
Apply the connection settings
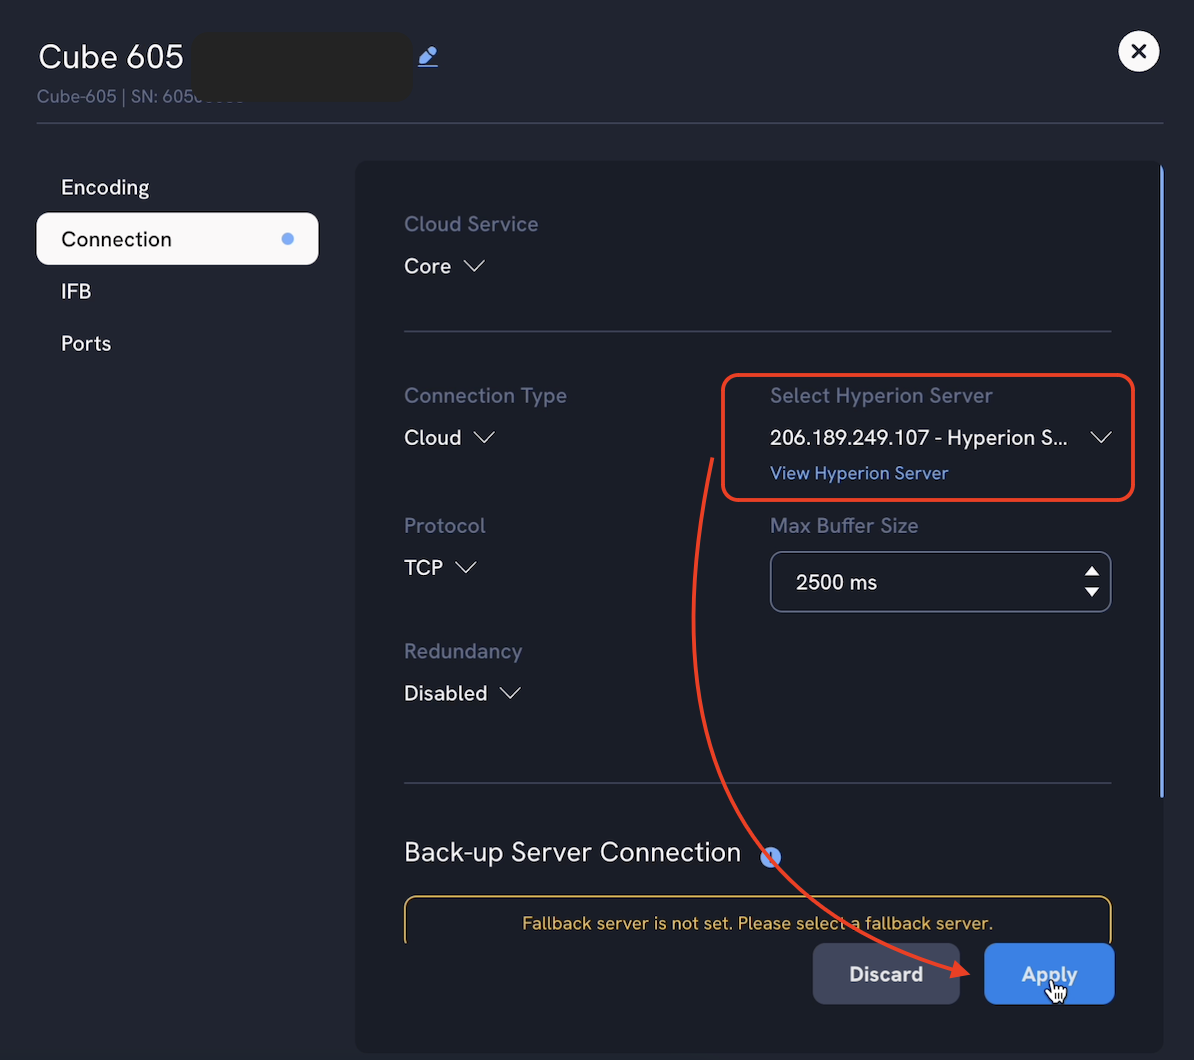pyautogui.click(x=1048, y=973)
